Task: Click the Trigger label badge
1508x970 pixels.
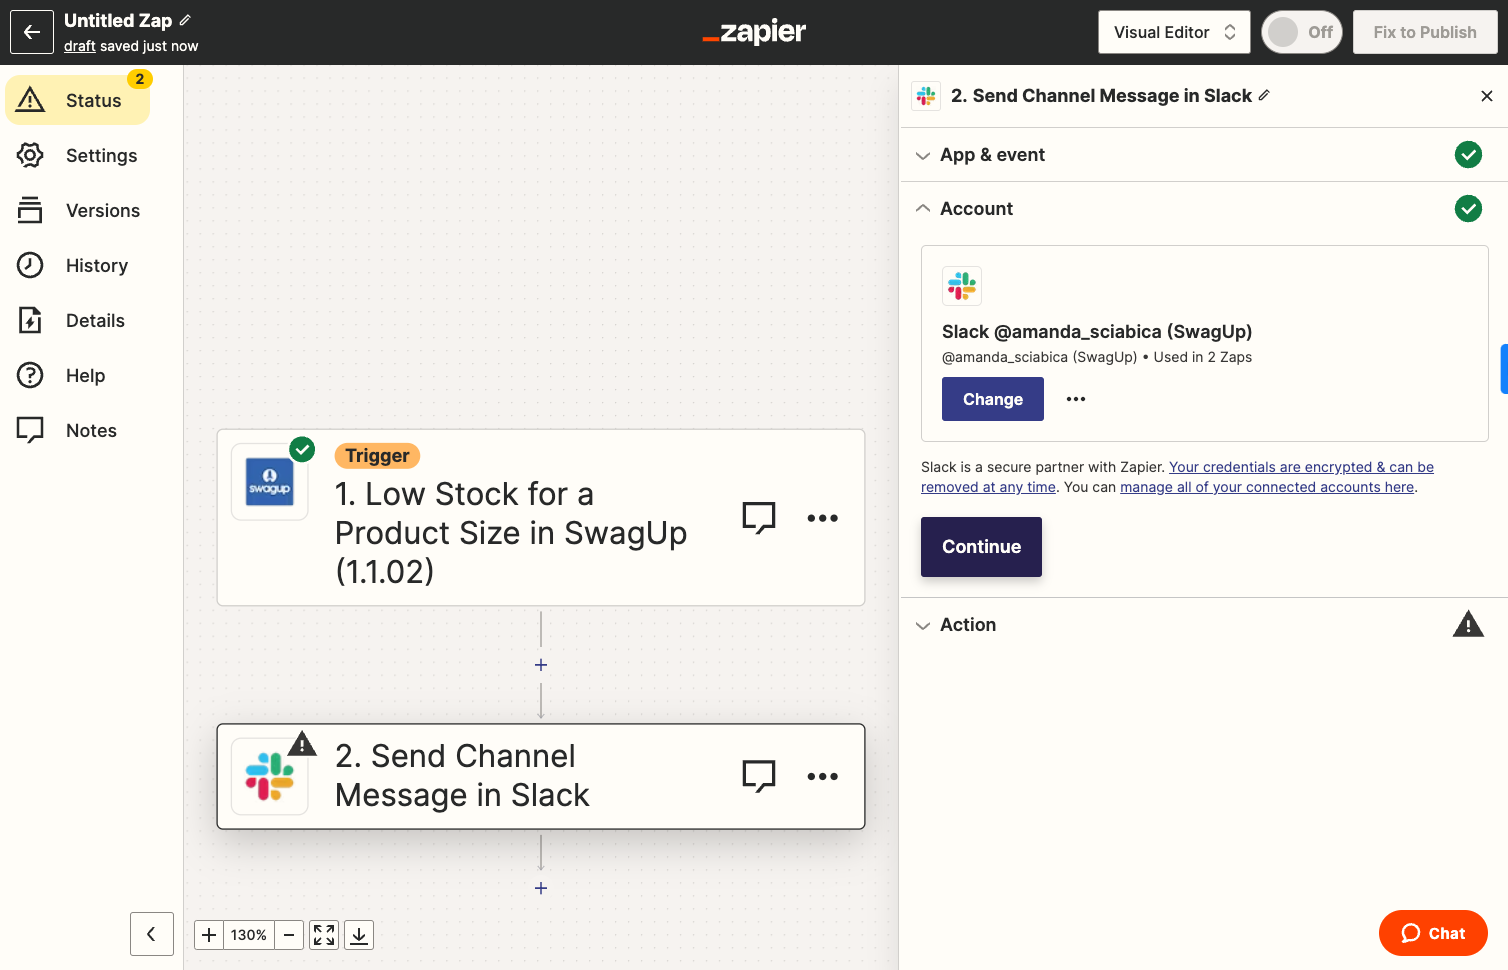Action: coord(377,456)
